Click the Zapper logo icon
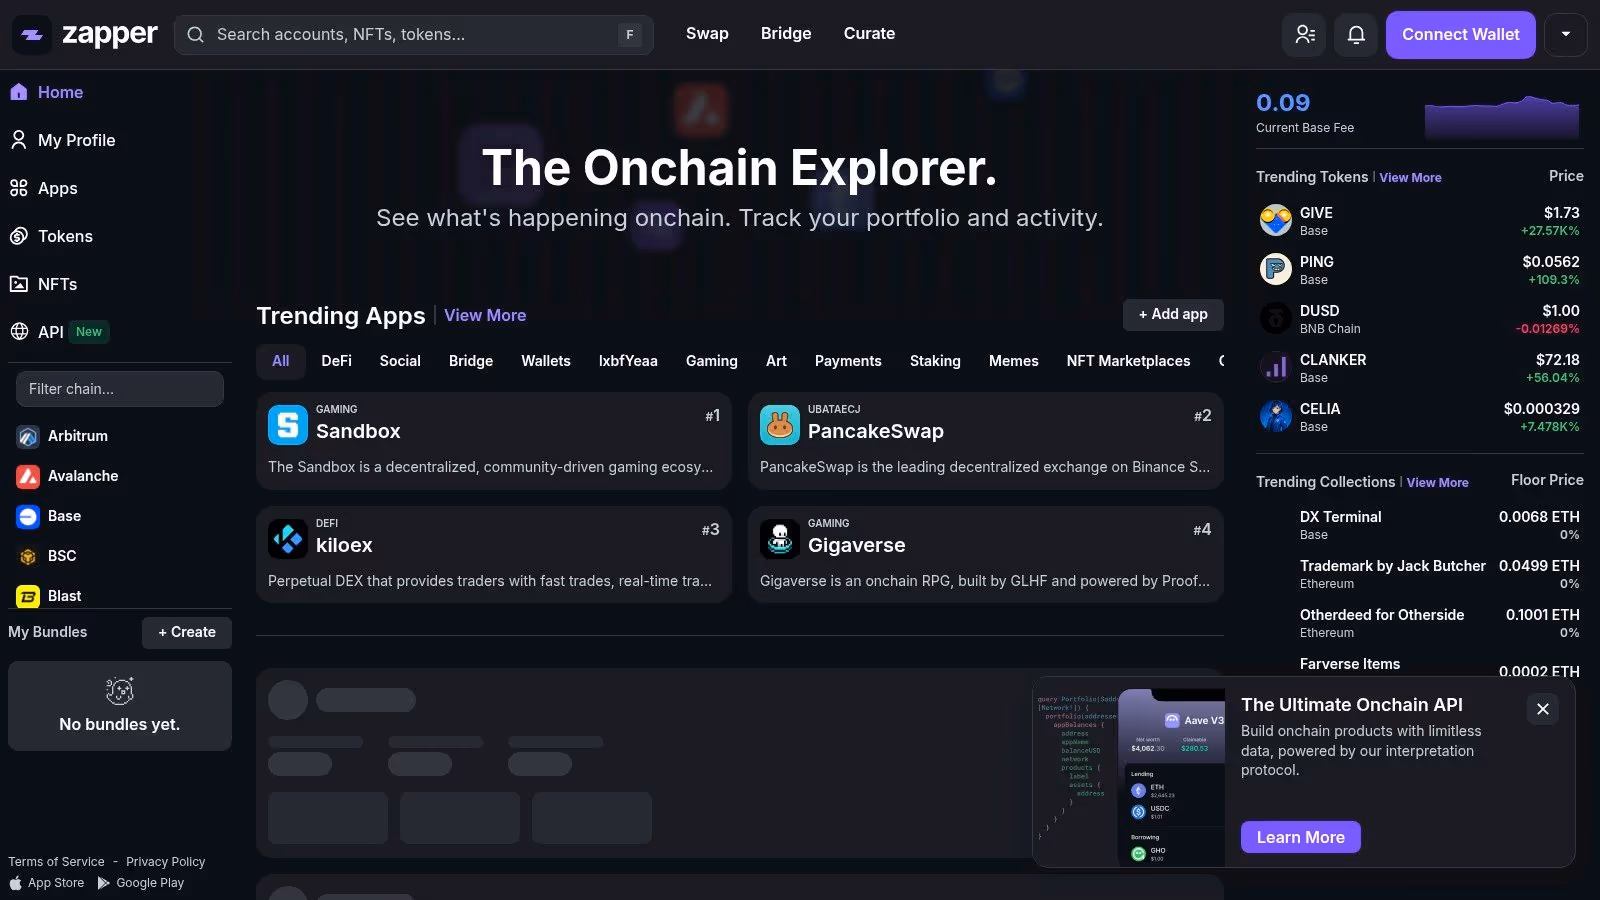Screen dimensions: 1600x900 pyautogui.click(x=32, y=34)
